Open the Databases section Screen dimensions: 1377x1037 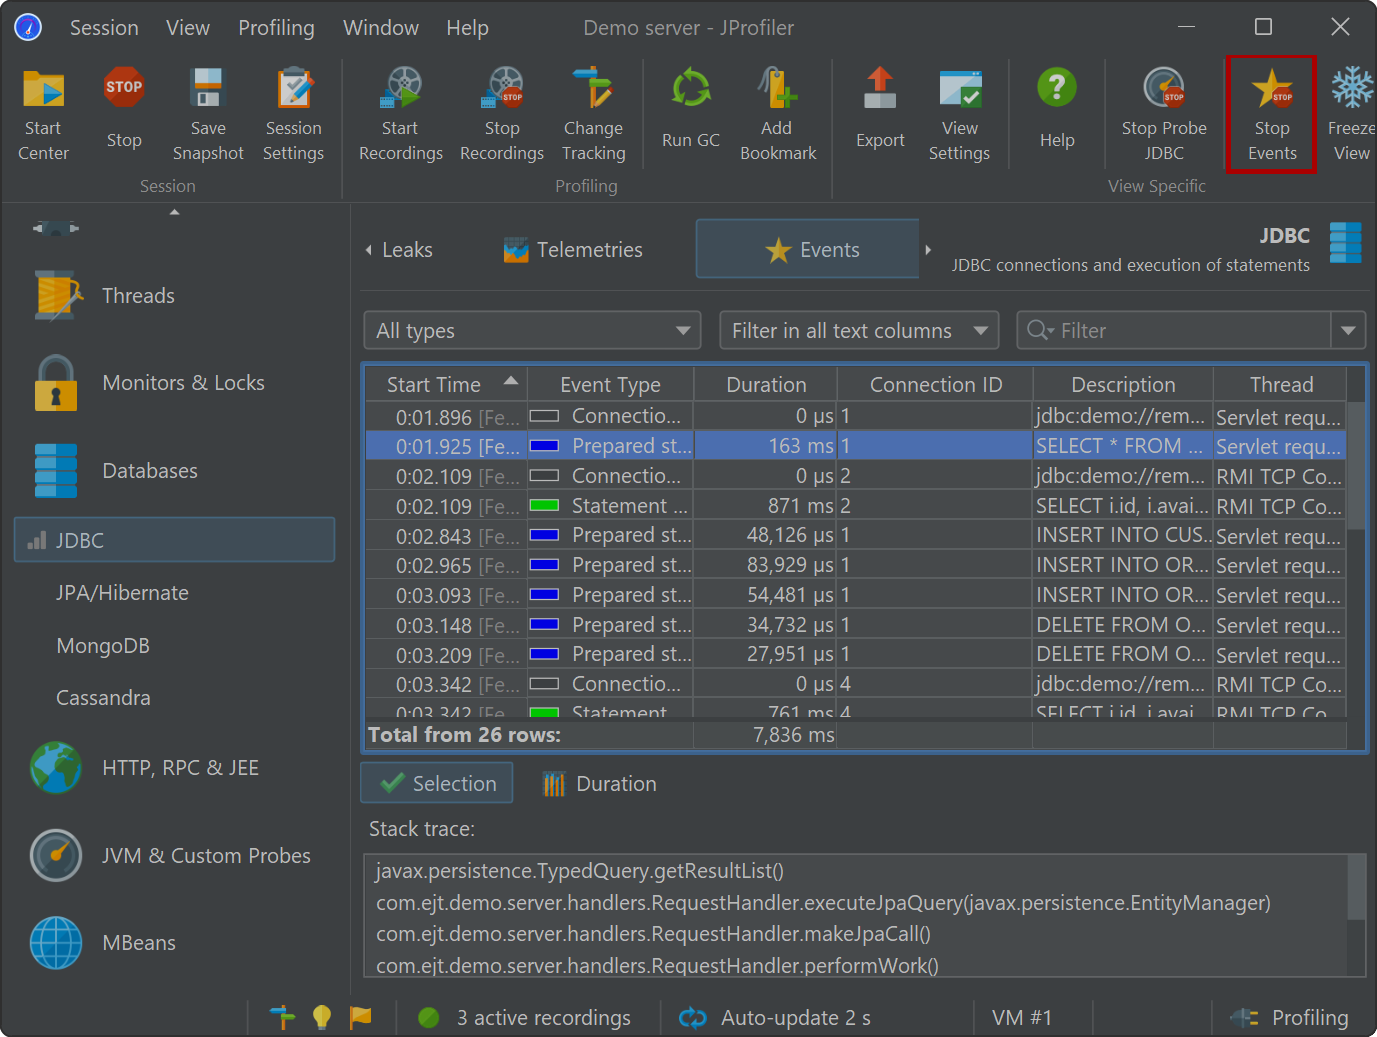116,471
